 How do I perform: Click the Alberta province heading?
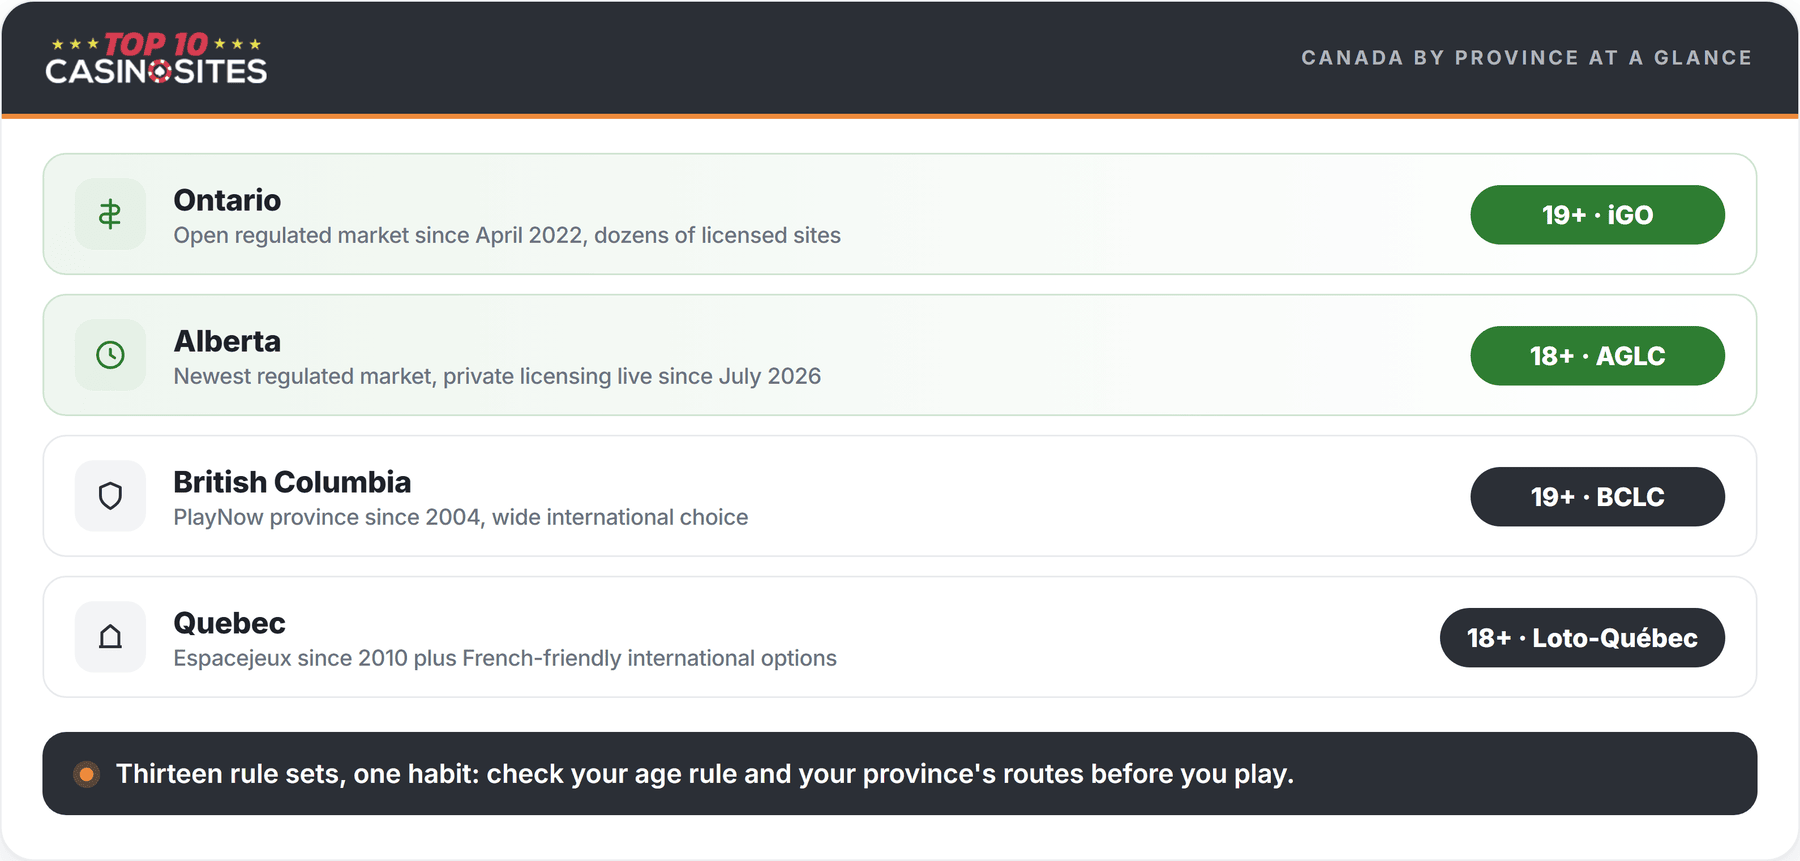coord(227,341)
